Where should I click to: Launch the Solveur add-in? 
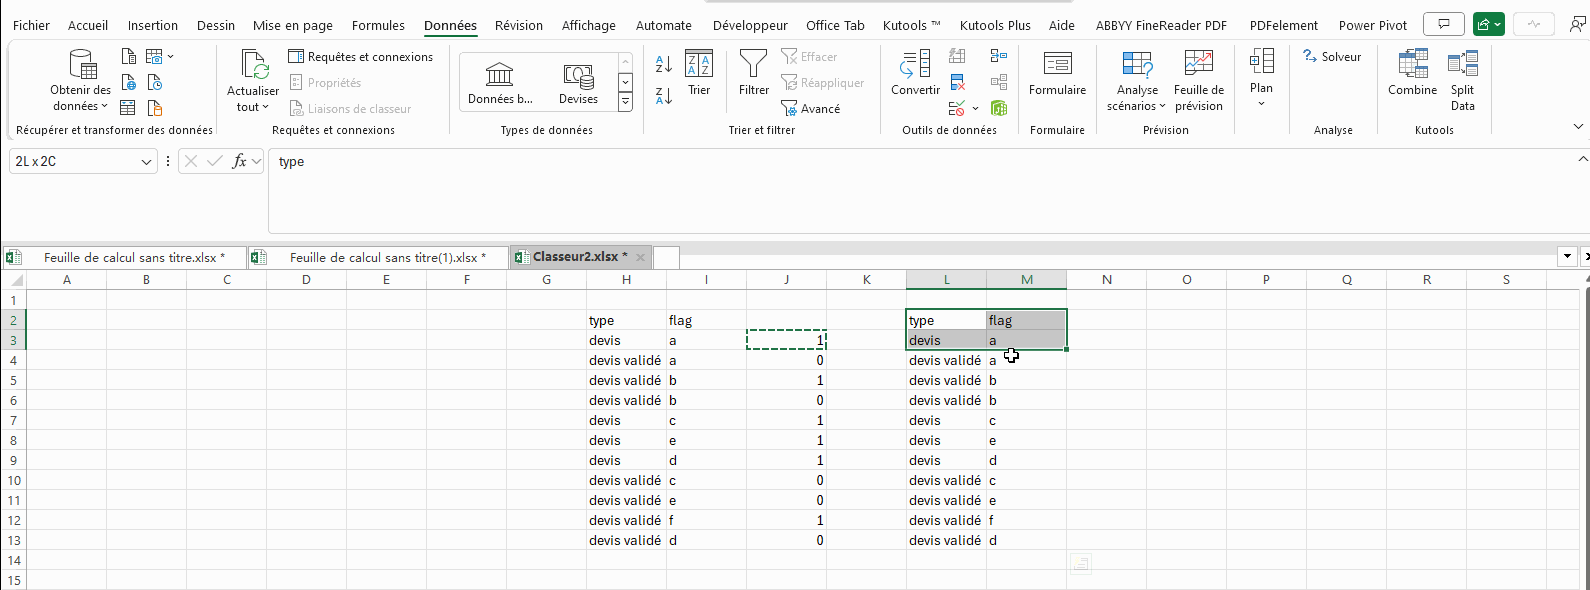(x=1332, y=57)
